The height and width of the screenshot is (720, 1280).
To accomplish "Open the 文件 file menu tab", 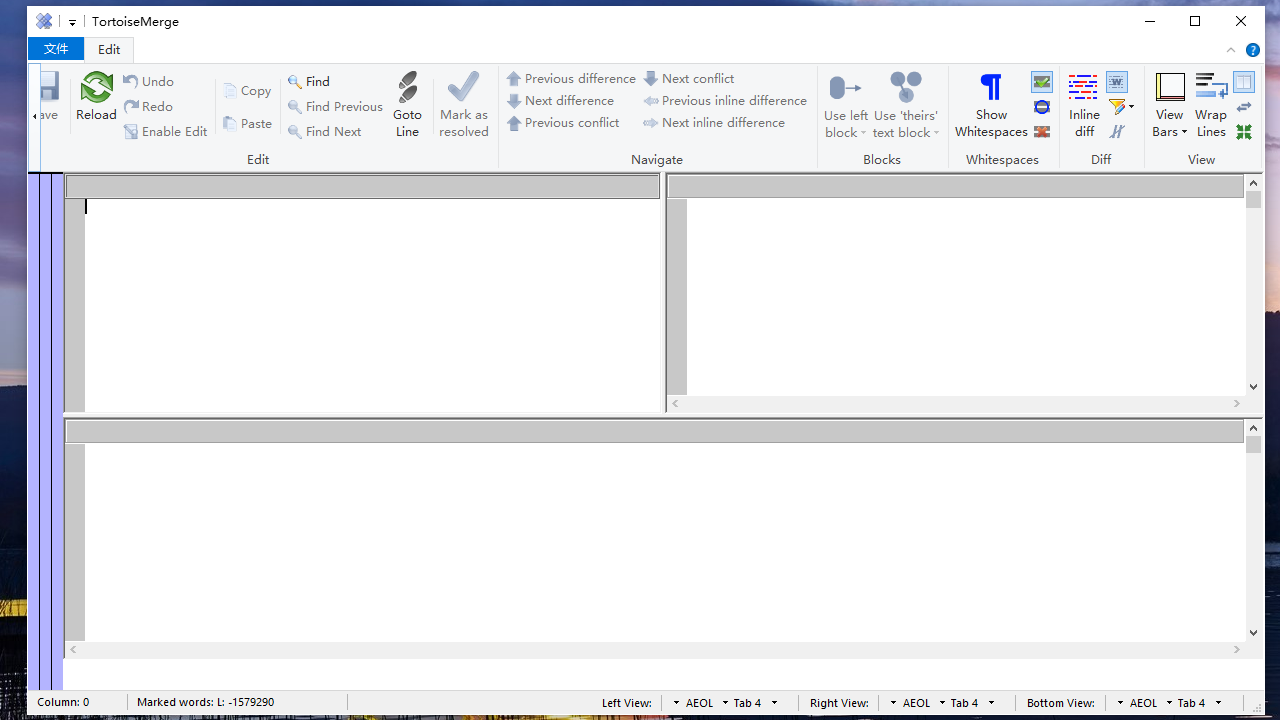I will (x=56, y=49).
